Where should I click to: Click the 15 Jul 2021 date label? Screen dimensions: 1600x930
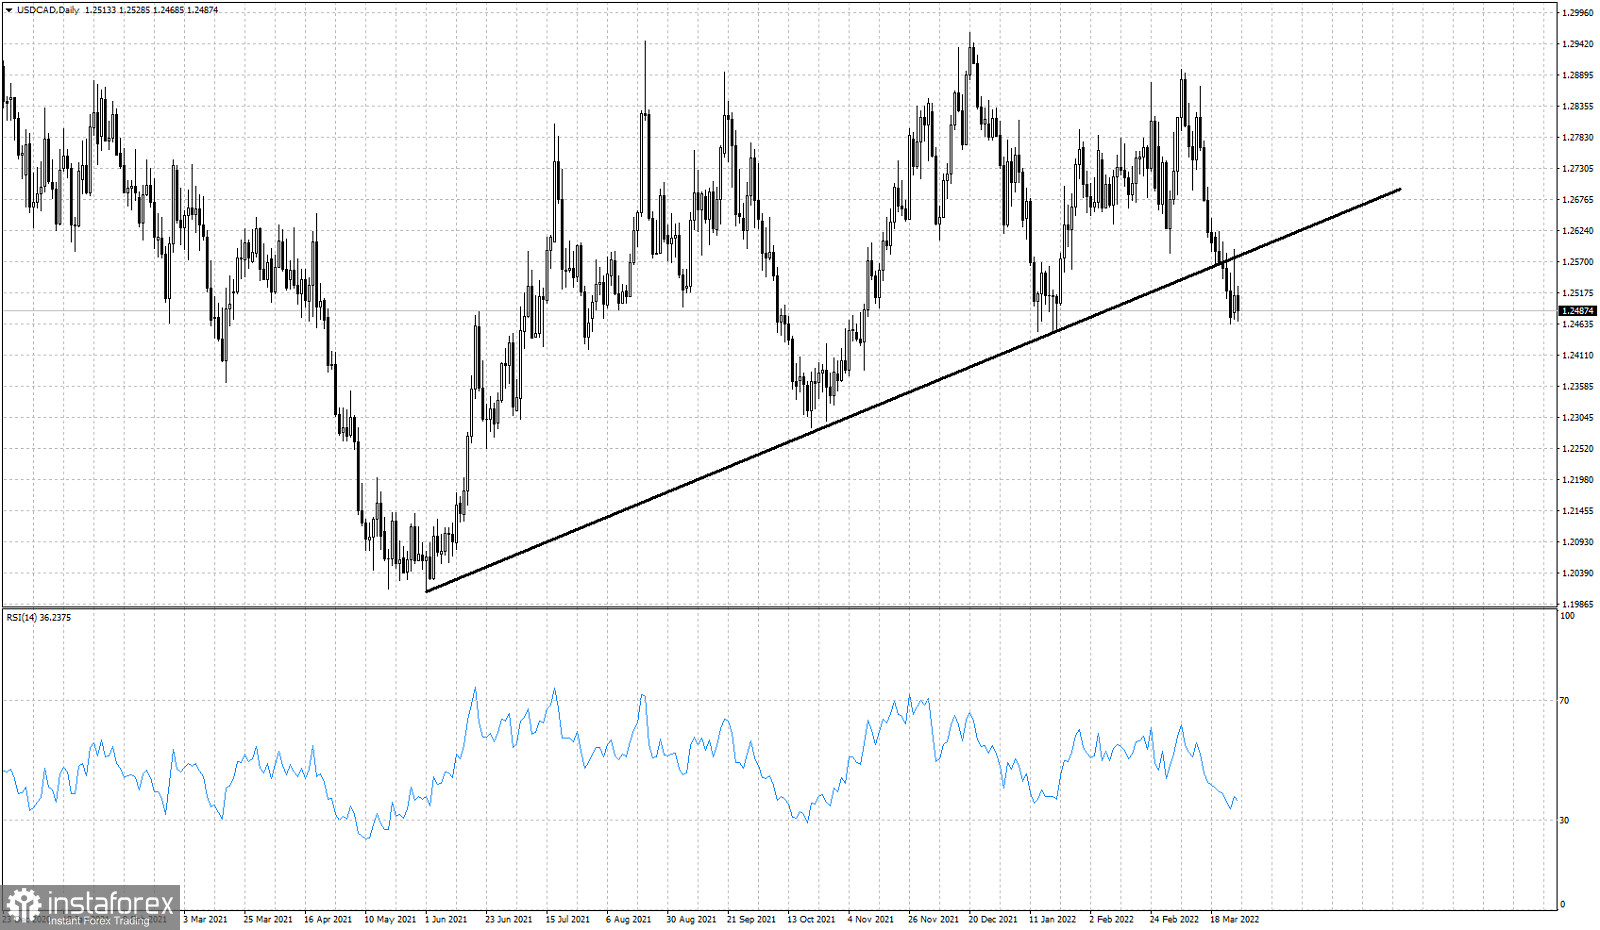pyautogui.click(x=568, y=919)
